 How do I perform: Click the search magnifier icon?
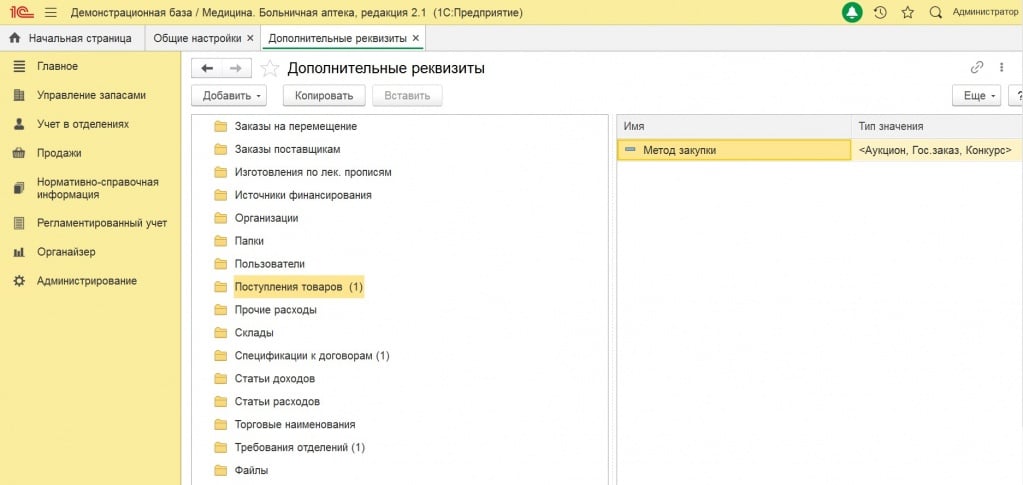[935, 13]
